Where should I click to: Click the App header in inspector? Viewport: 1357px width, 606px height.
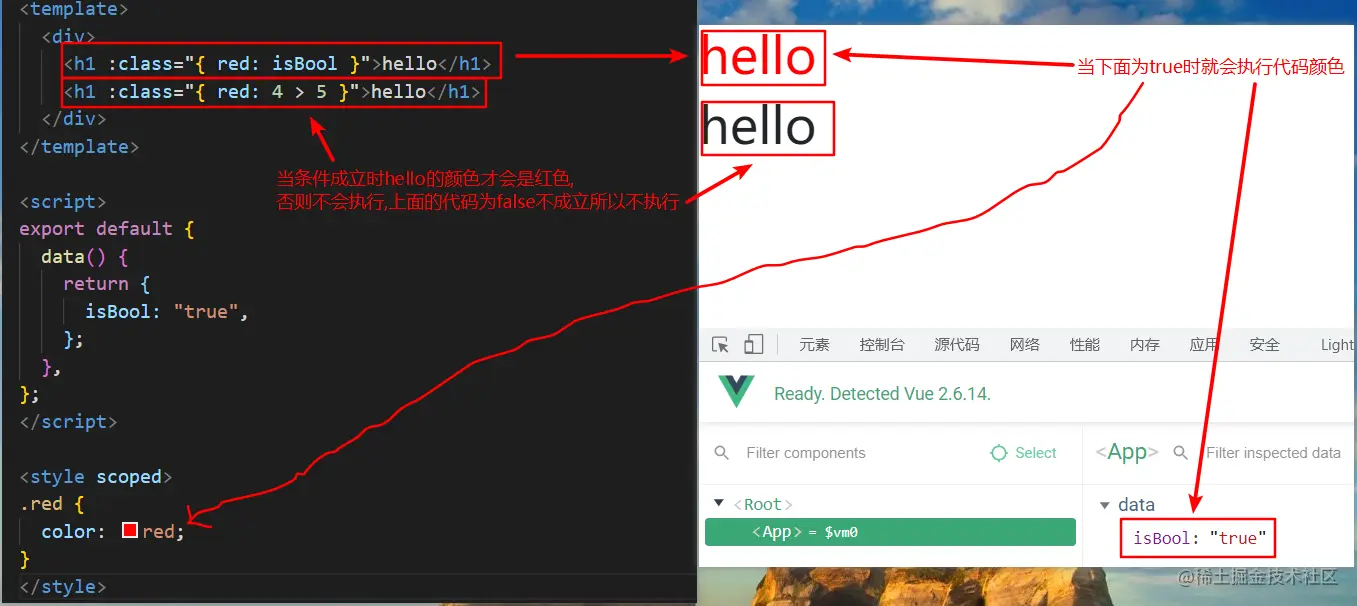pyautogui.click(x=1127, y=452)
